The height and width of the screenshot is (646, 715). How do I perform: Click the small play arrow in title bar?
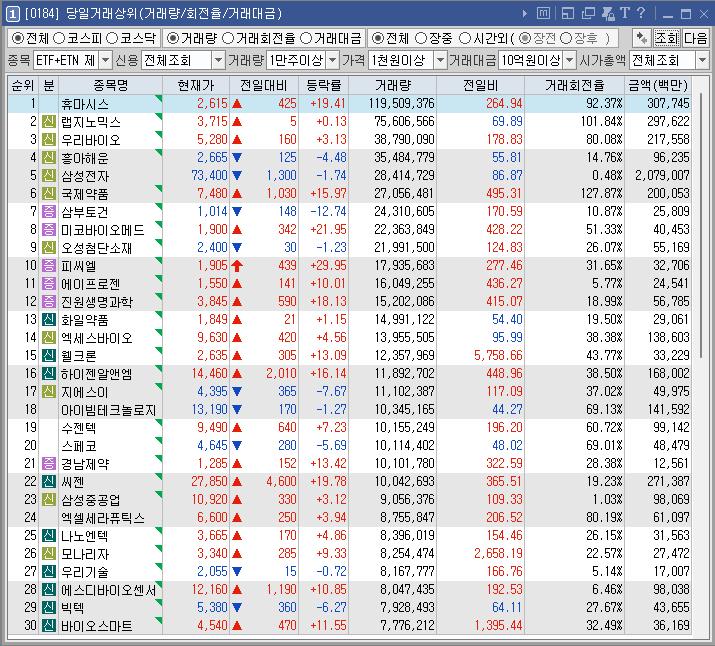tap(524, 14)
